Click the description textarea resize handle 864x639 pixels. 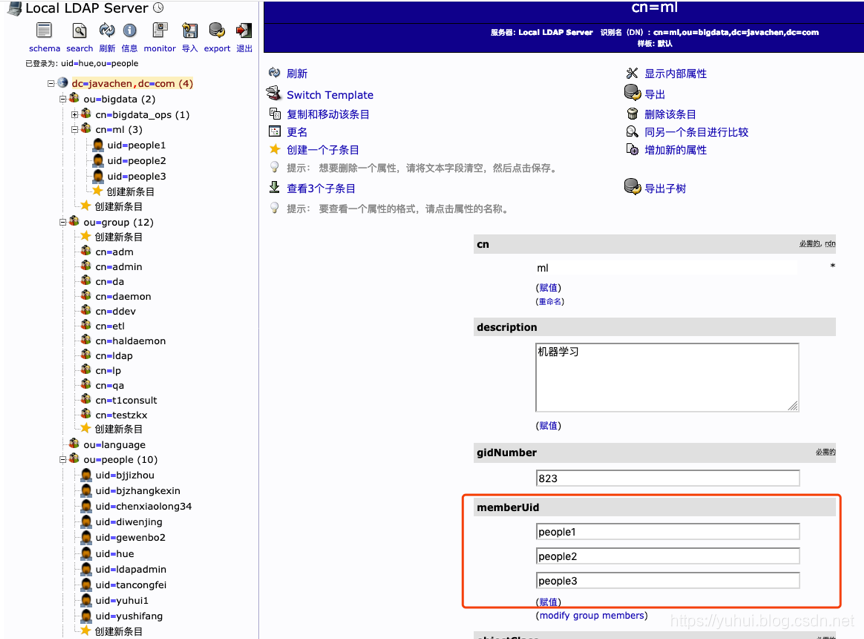(793, 406)
